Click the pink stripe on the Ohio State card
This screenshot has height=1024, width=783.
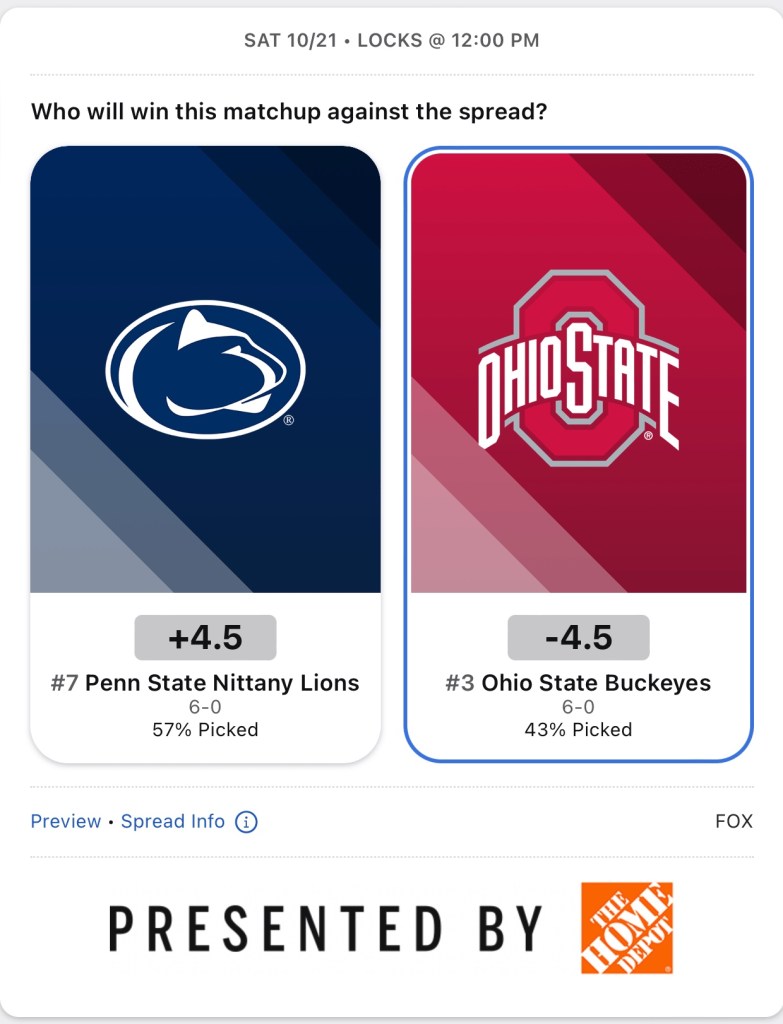point(460,540)
